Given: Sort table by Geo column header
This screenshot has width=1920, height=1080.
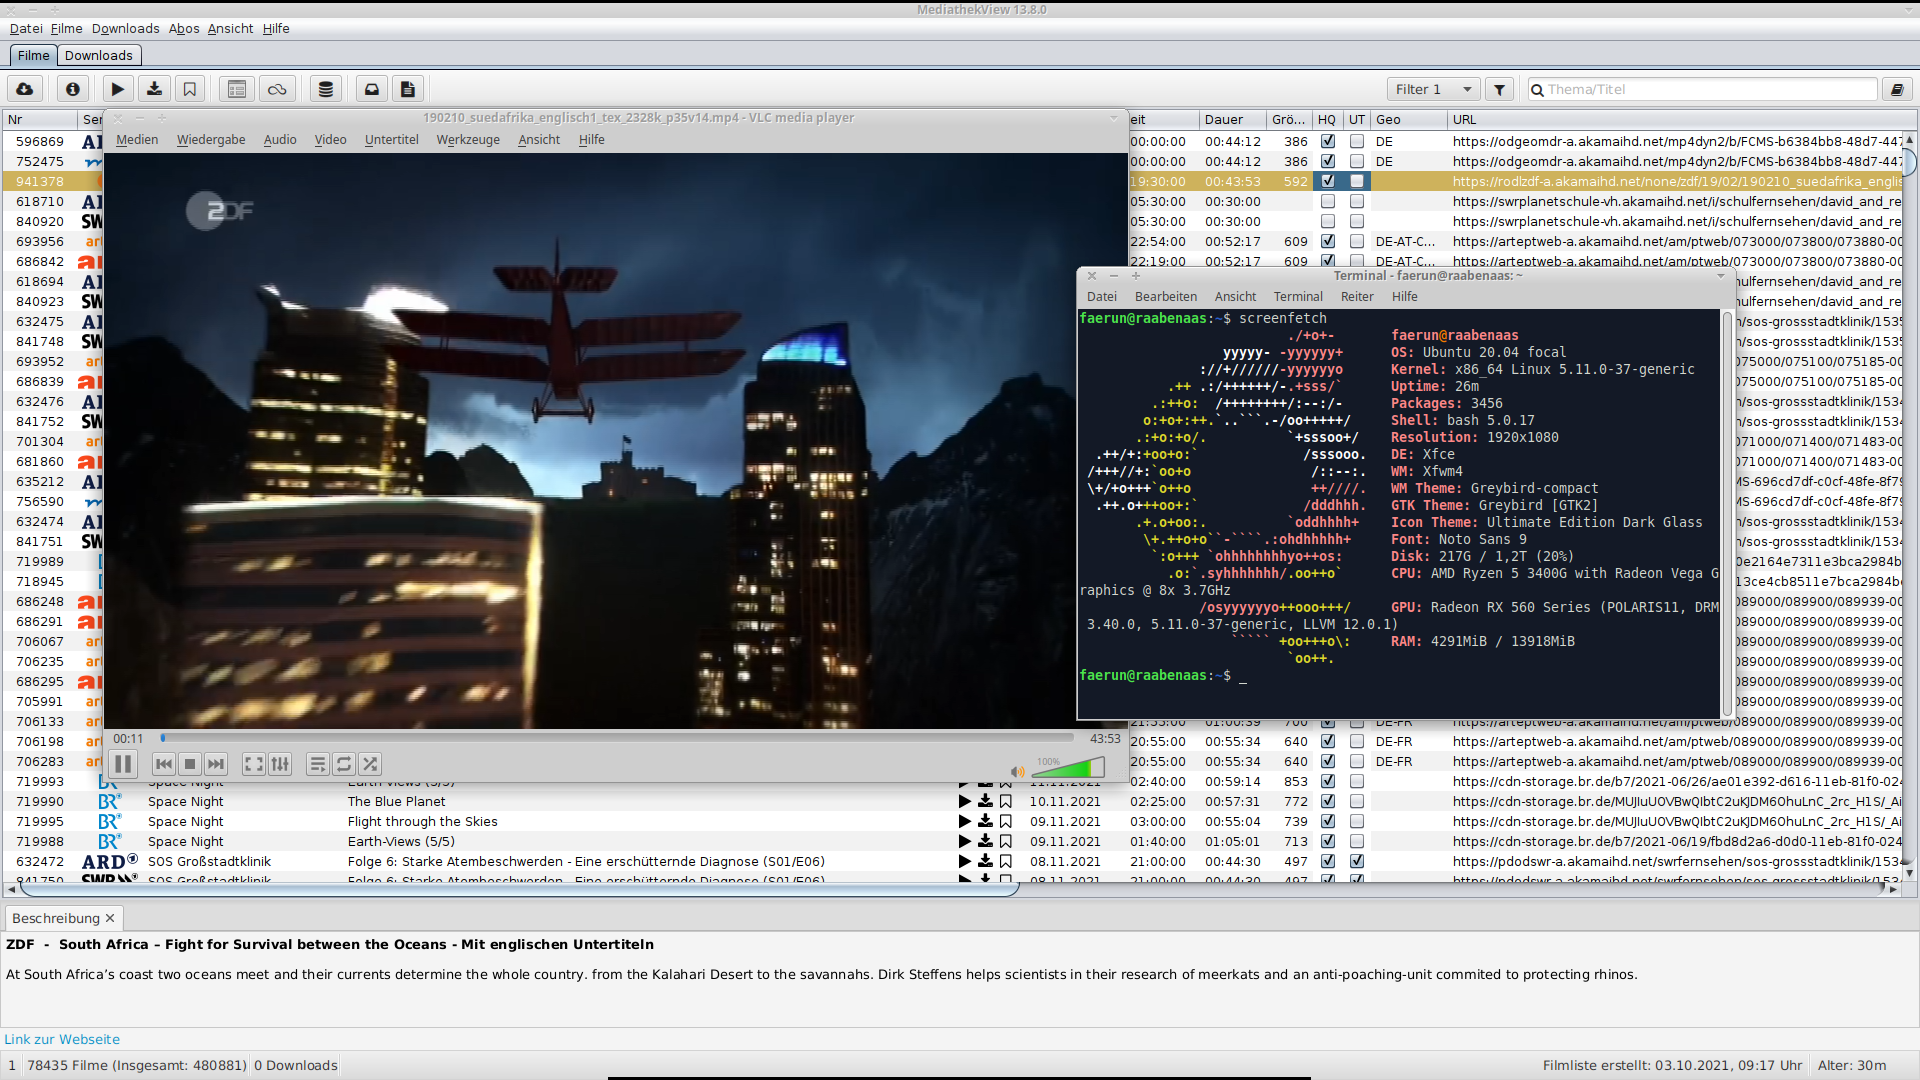Looking at the screenshot, I should click(x=1407, y=120).
